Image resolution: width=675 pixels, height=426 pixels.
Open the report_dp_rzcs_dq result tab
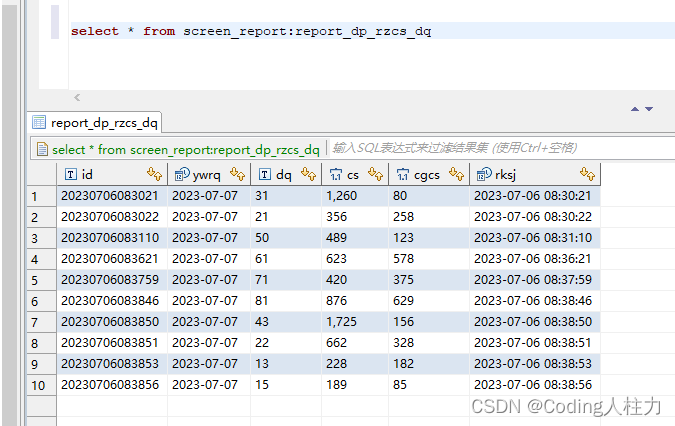pyautogui.click(x=95, y=123)
